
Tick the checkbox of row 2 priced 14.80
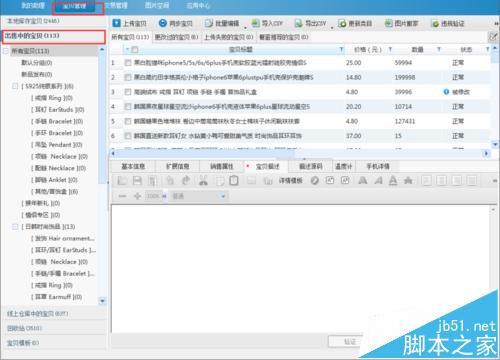tap(128, 77)
